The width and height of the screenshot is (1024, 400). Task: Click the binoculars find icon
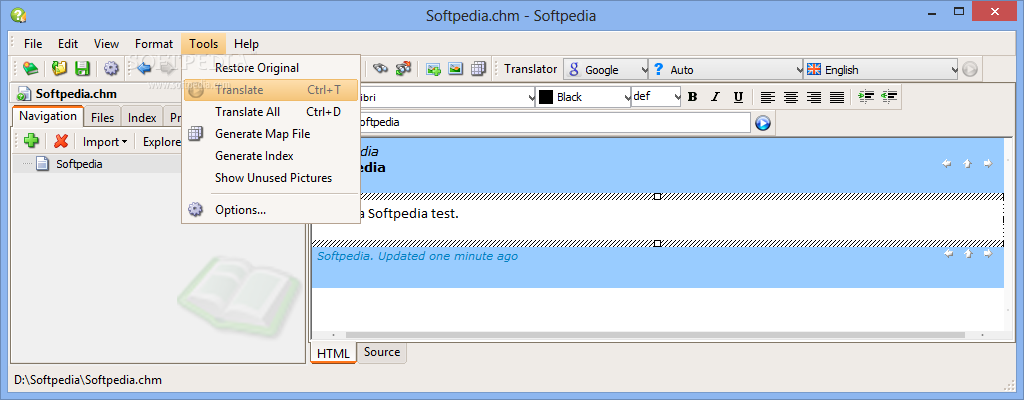tap(380, 69)
